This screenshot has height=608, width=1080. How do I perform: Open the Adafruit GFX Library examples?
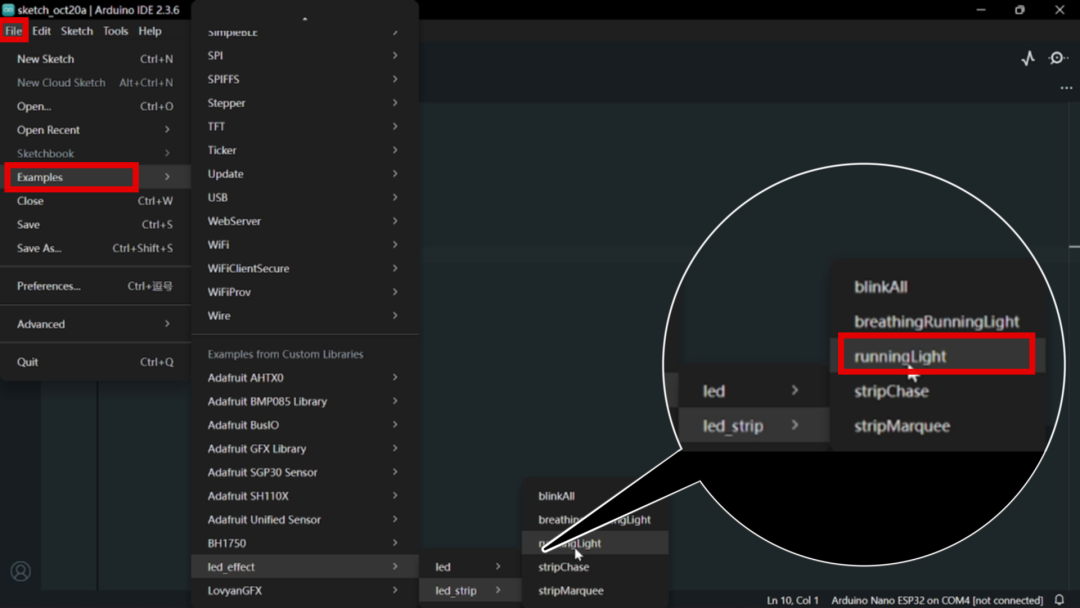300,449
